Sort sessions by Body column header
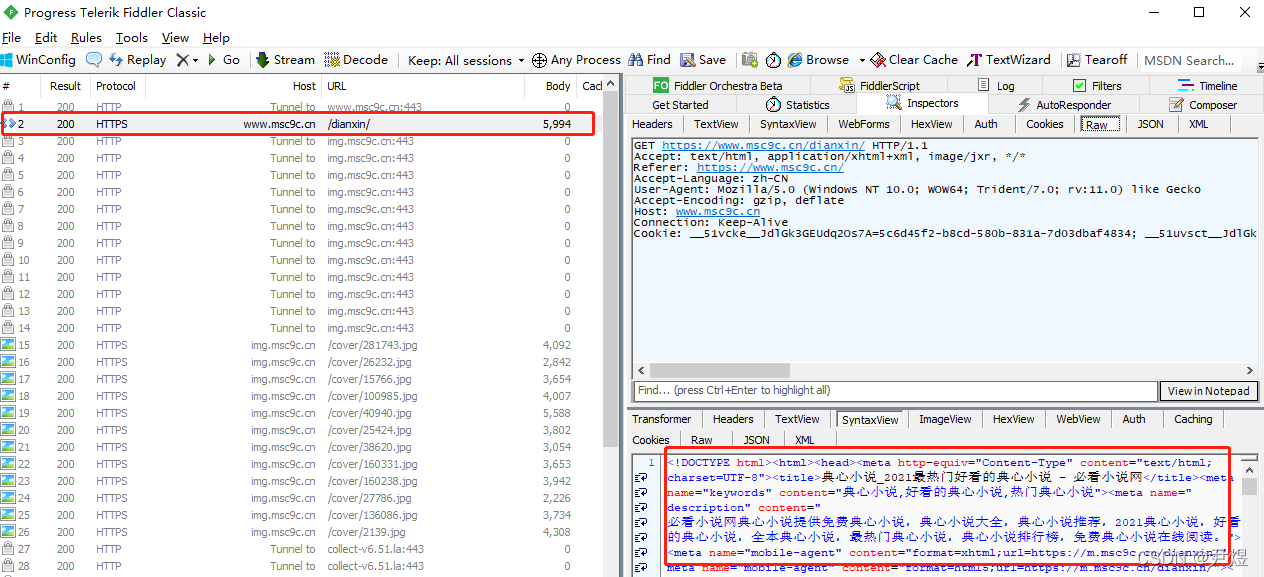The height and width of the screenshot is (577, 1264). pyautogui.click(x=551, y=86)
